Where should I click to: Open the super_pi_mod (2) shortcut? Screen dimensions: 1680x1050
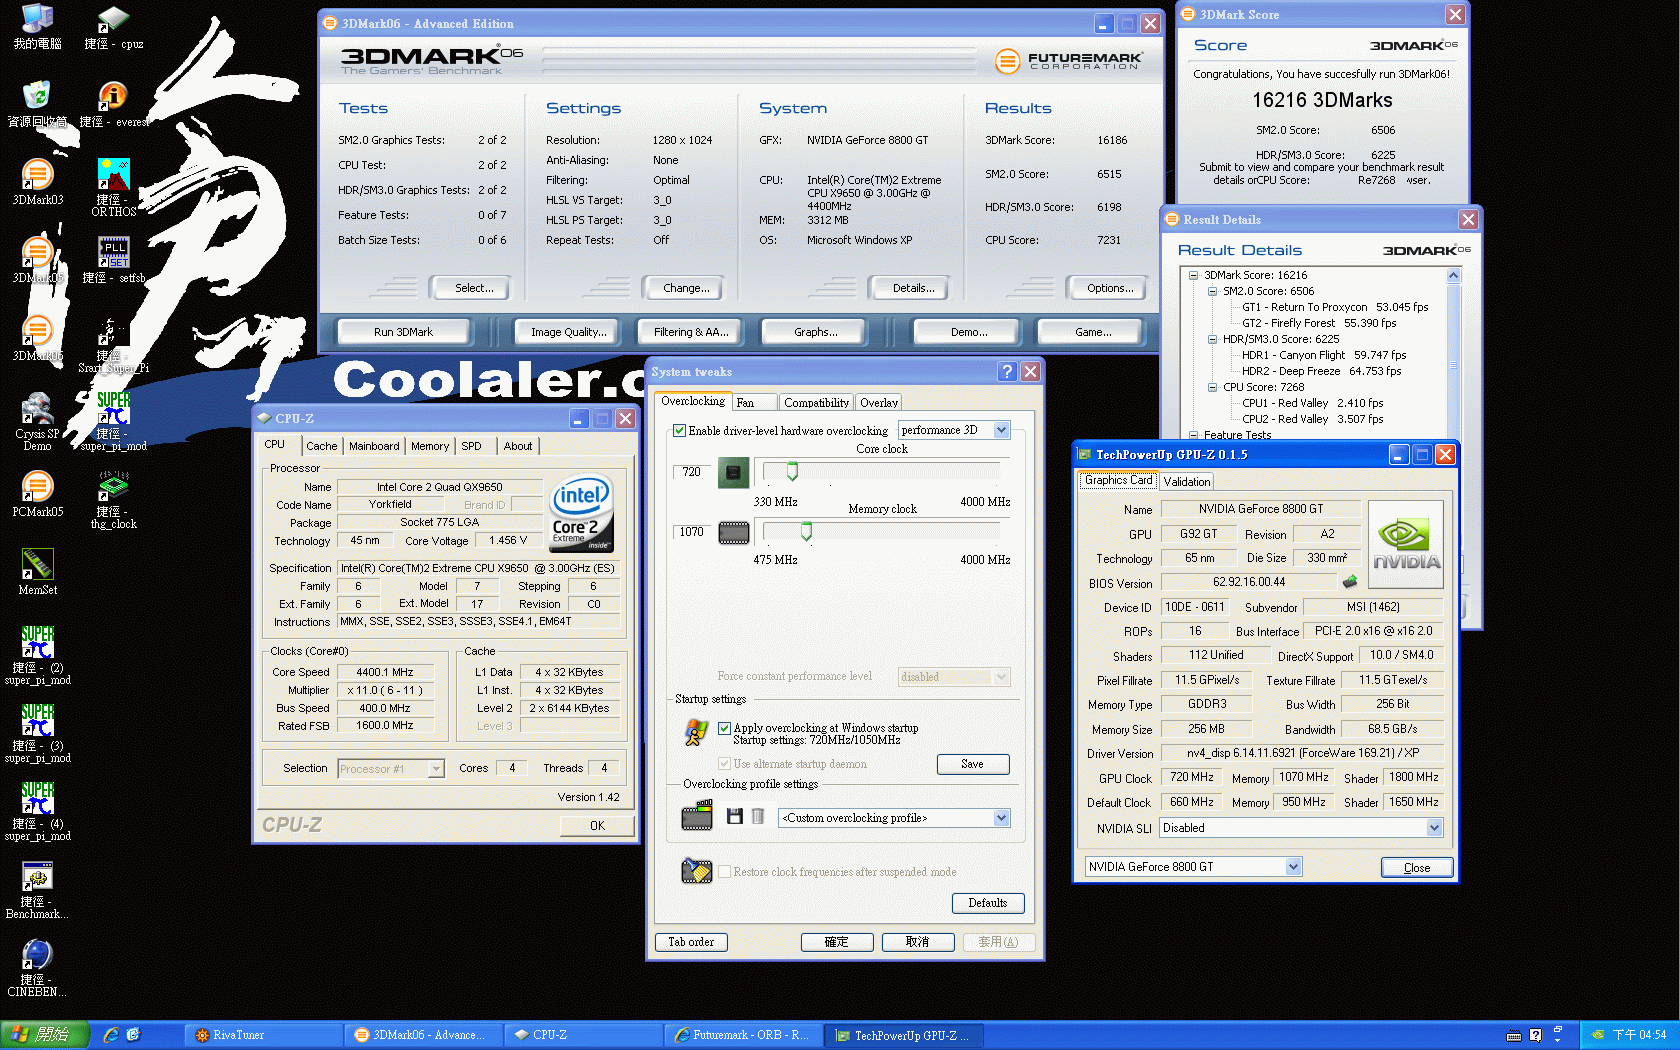37,655
